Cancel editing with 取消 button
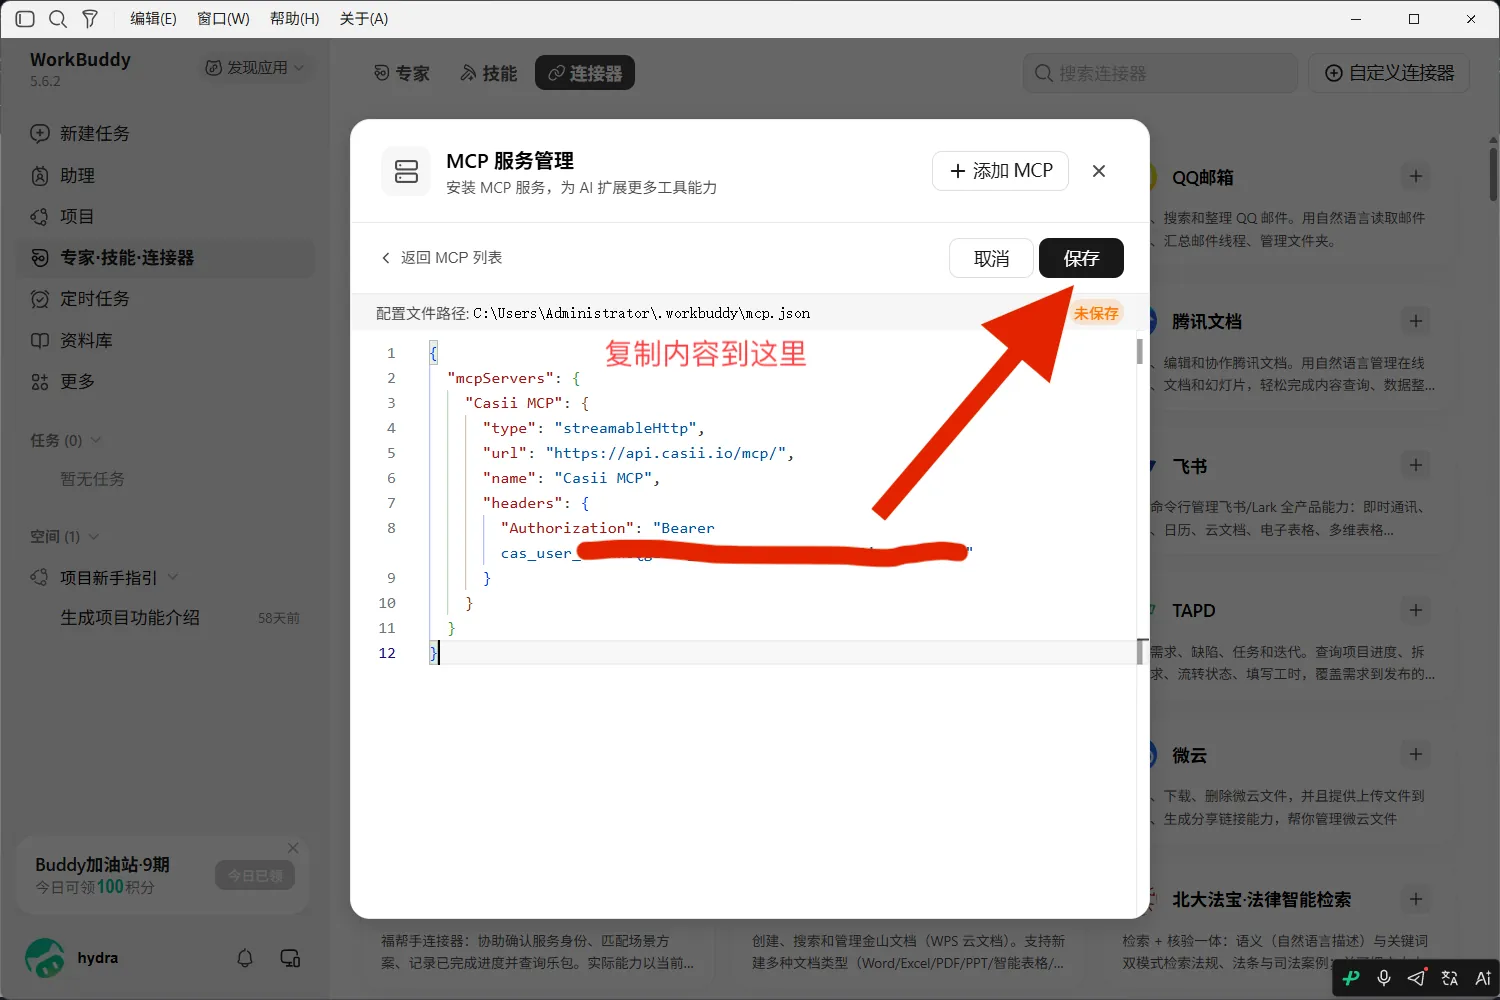 click(x=991, y=258)
